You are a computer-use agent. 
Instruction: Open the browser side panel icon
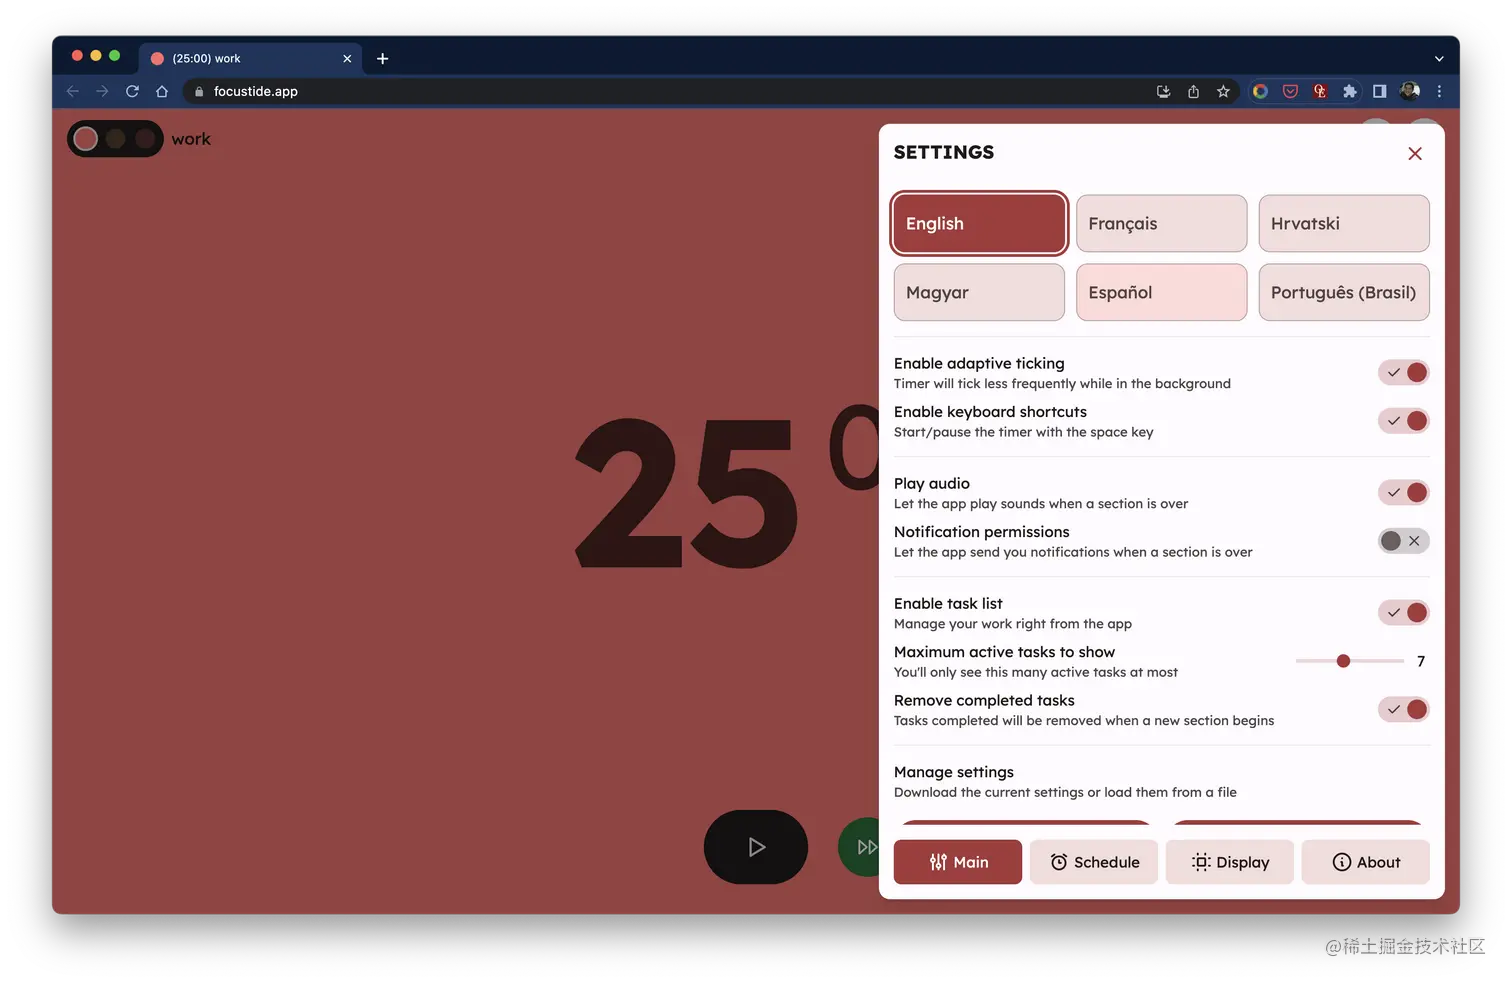pos(1379,91)
